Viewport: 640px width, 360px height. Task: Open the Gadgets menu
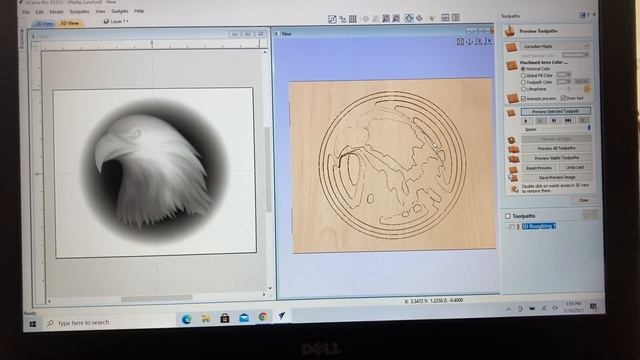point(120,11)
